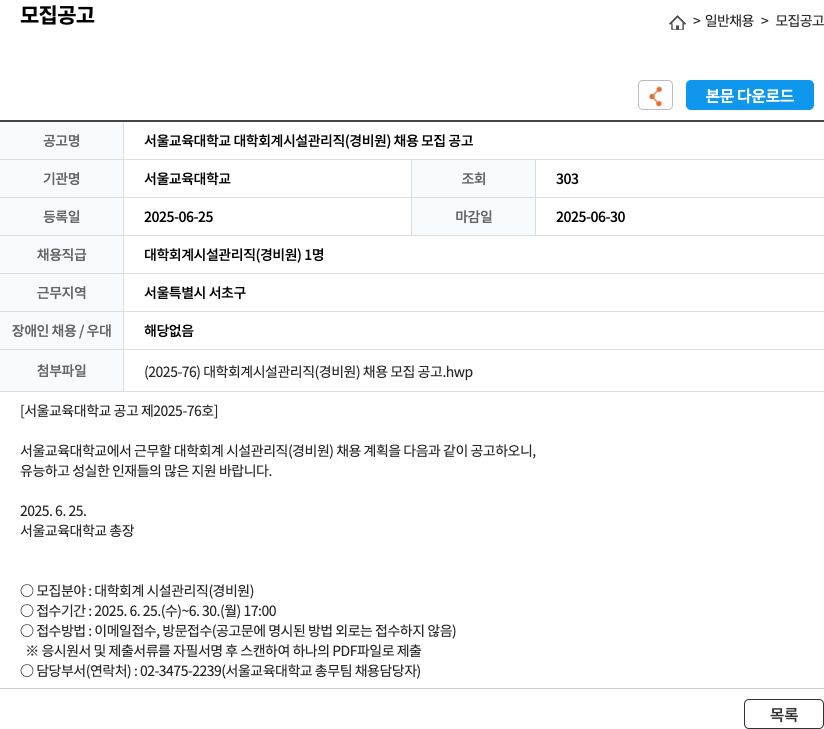Click the home icon in breadcrumb
Image resolution: width=824 pixels, height=729 pixels.
(x=677, y=22)
